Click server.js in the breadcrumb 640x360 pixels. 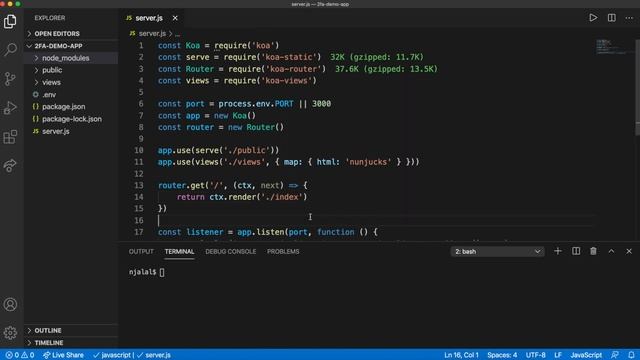(152, 33)
